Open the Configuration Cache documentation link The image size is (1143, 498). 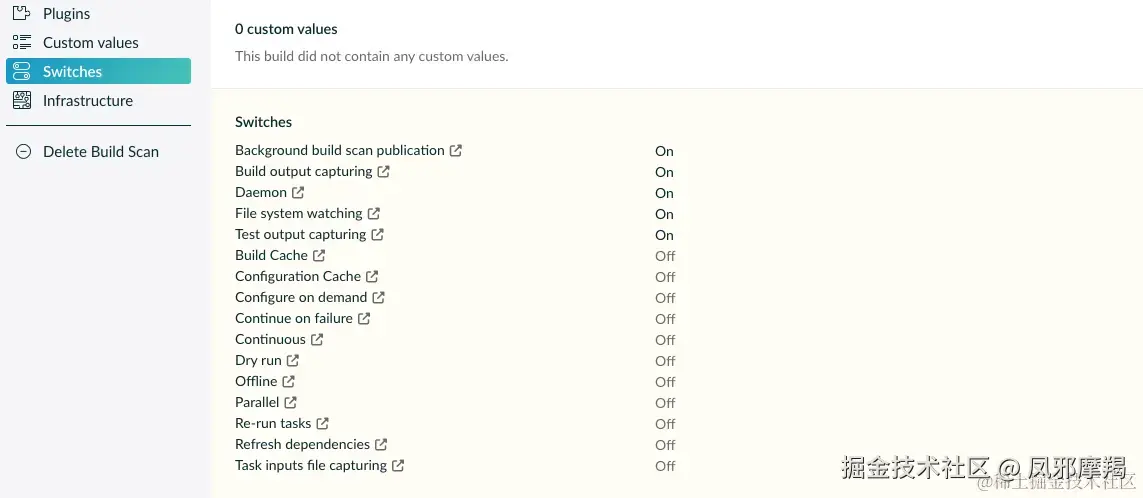pyautogui.click(x=298, y=277)
